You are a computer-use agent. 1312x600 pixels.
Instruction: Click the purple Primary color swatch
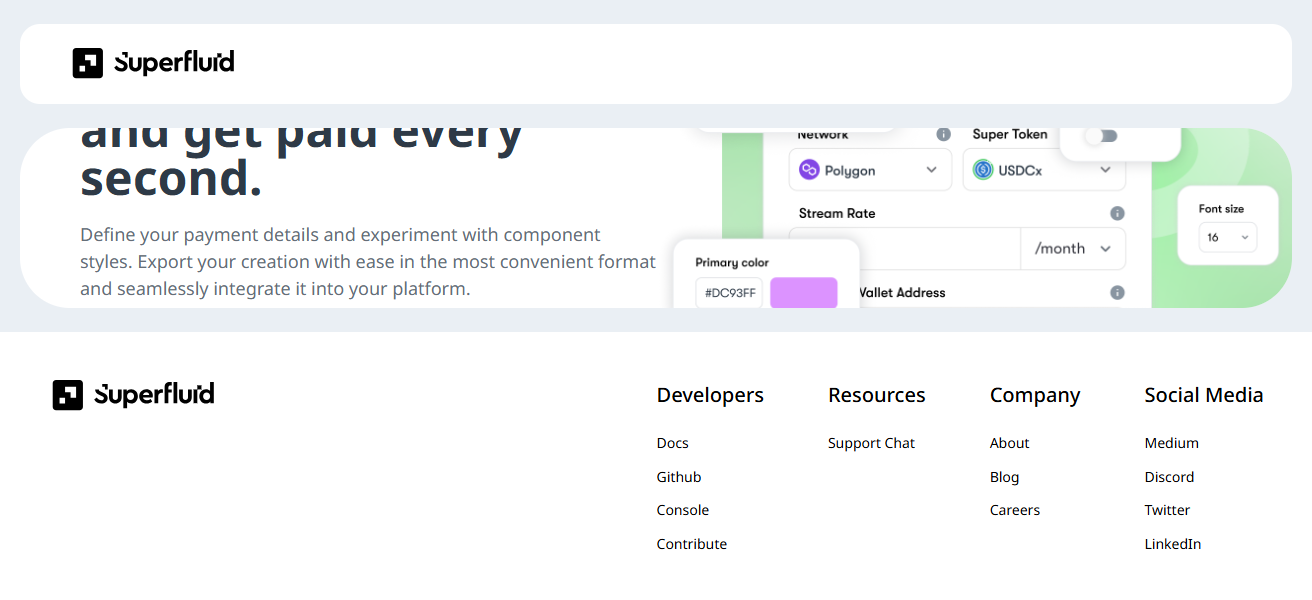[803, 293]
